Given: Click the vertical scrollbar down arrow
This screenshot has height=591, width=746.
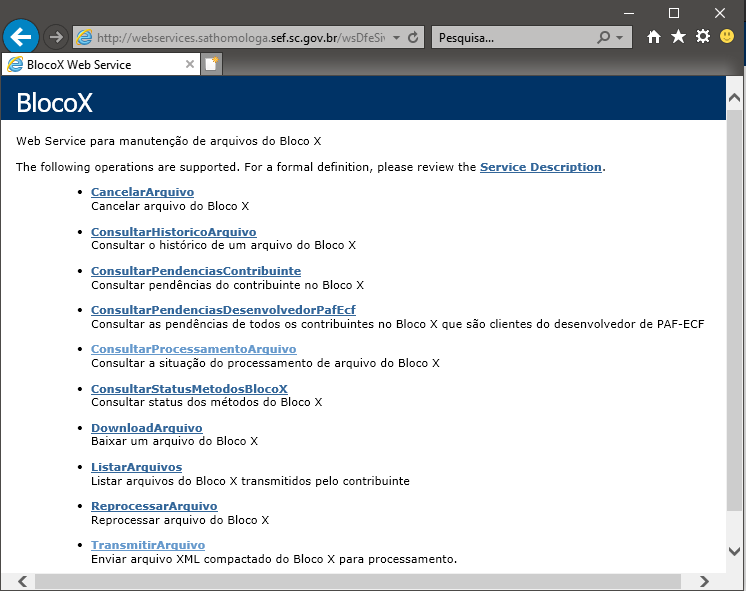Looking at the screenshot, I should point(735,551).
